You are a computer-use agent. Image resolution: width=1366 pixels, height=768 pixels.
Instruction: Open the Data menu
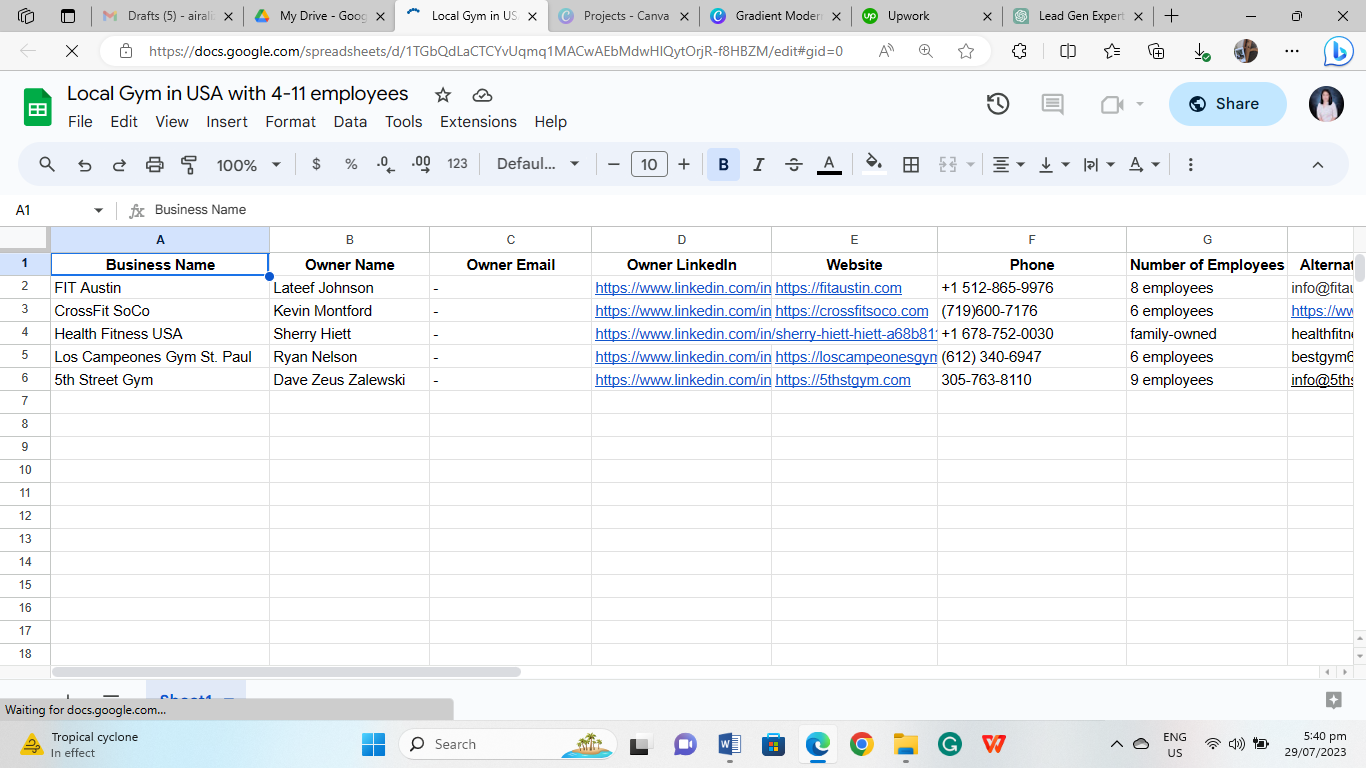click(x=350, y=122)
